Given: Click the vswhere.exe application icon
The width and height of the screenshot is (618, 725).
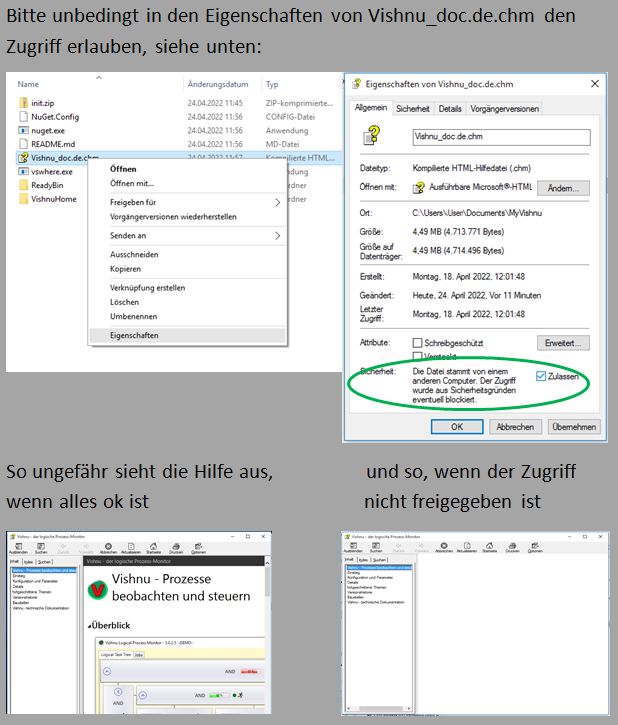Looking at the screenshot, I should (x=23, y=172).
